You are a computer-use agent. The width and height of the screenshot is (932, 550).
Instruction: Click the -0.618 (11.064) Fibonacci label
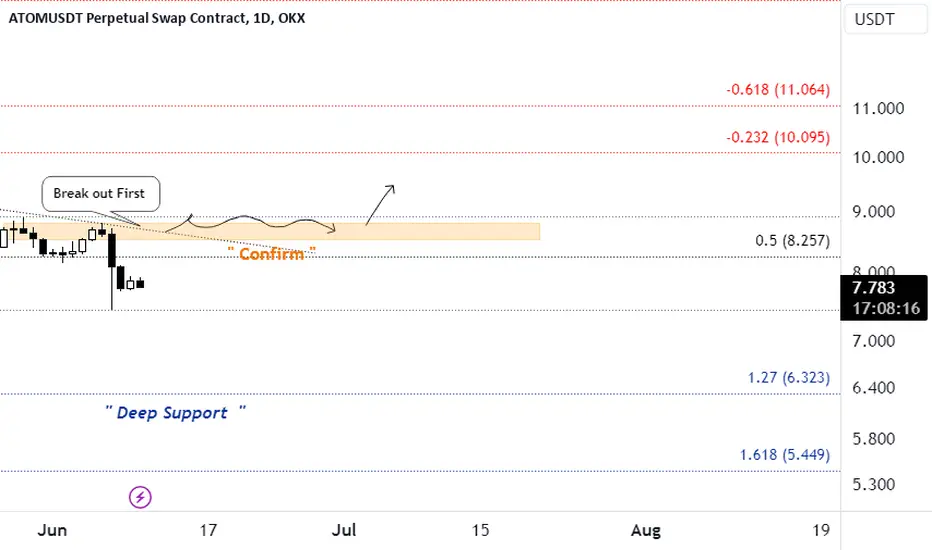coord(777,90)
